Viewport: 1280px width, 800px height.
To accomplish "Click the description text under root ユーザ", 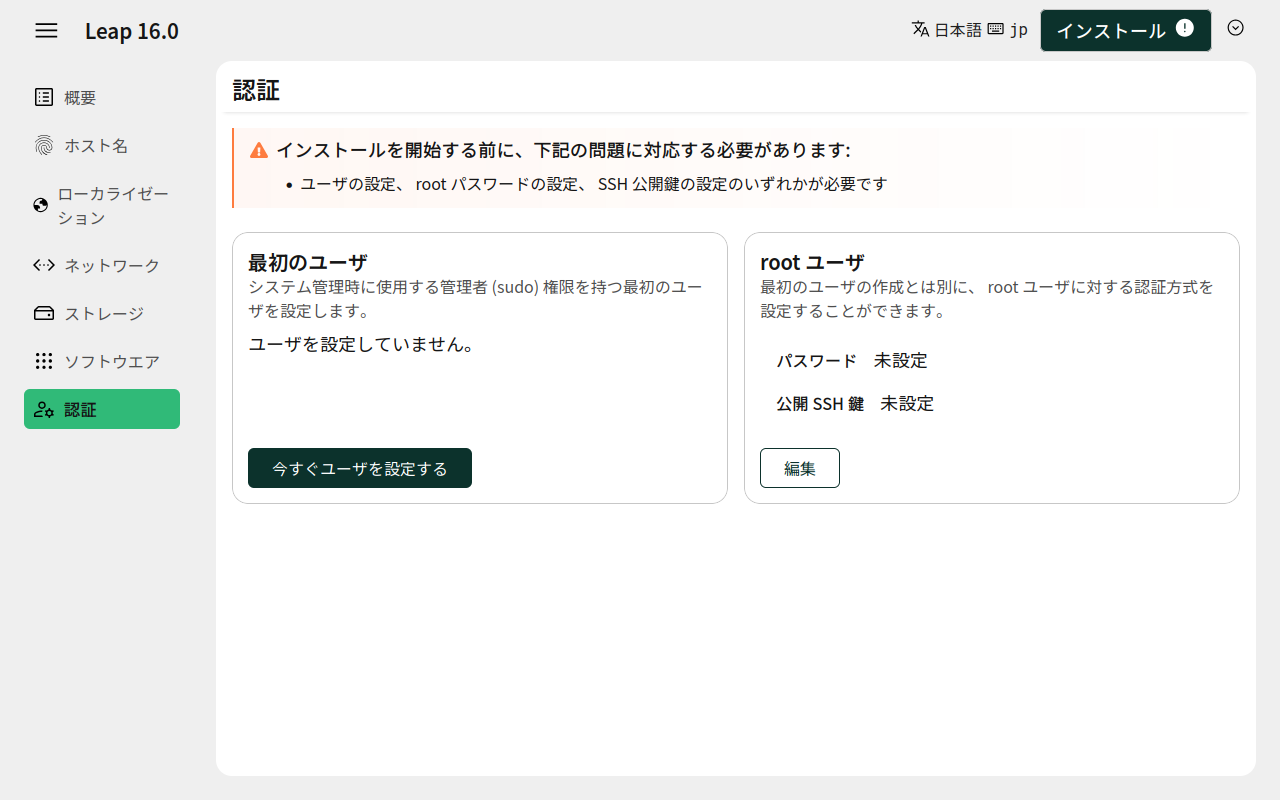I will click(987, 299).
